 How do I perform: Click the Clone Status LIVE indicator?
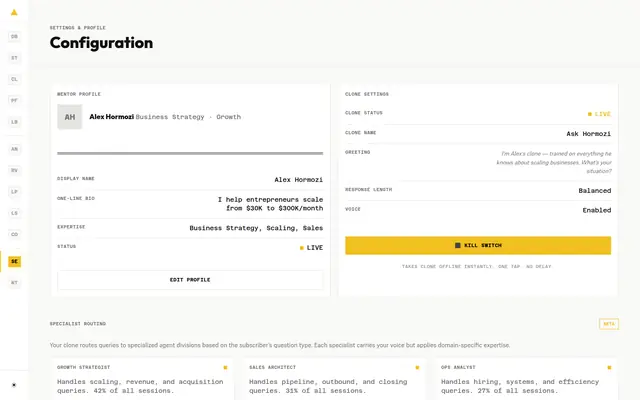coord(599,114)
